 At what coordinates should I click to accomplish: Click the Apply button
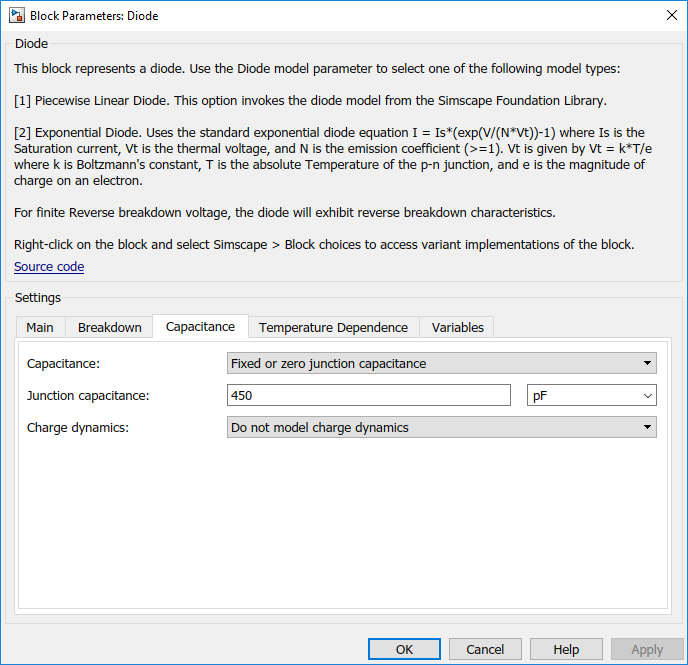click(x=647, y=649)
